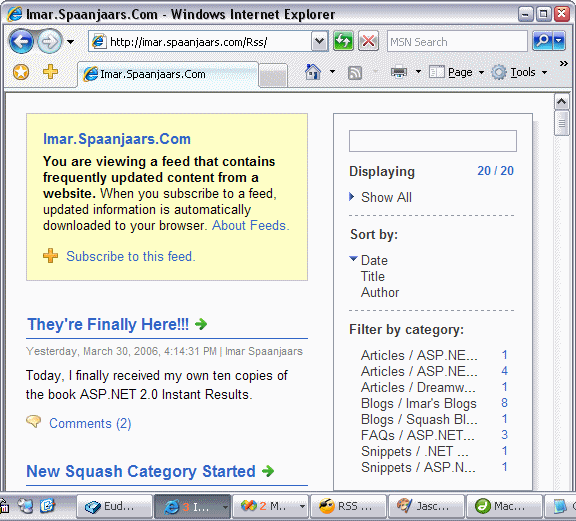576x521 pixels.
Task: Go forward with the Forward arrow button
Action: (x=50, y=42)
